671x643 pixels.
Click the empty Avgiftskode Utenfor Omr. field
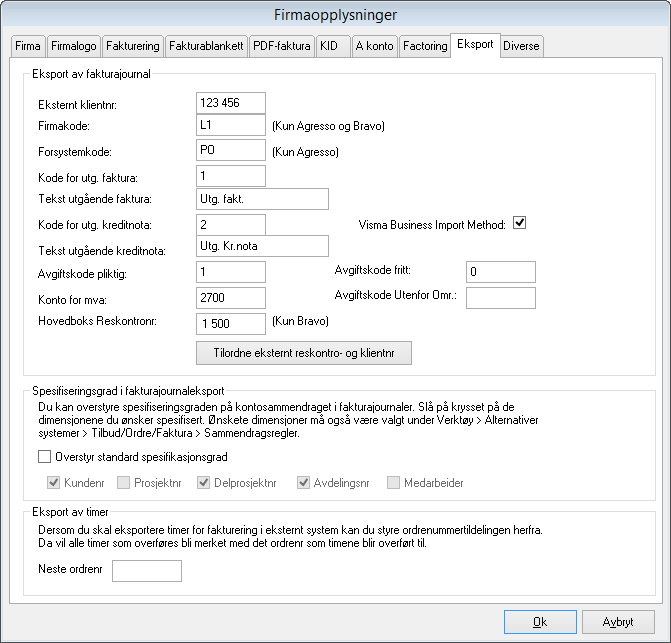point(501,298)
